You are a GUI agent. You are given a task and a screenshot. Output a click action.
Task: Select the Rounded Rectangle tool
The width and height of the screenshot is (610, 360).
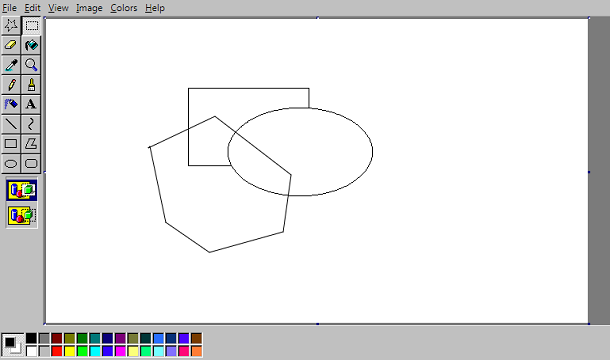[31, 163]
